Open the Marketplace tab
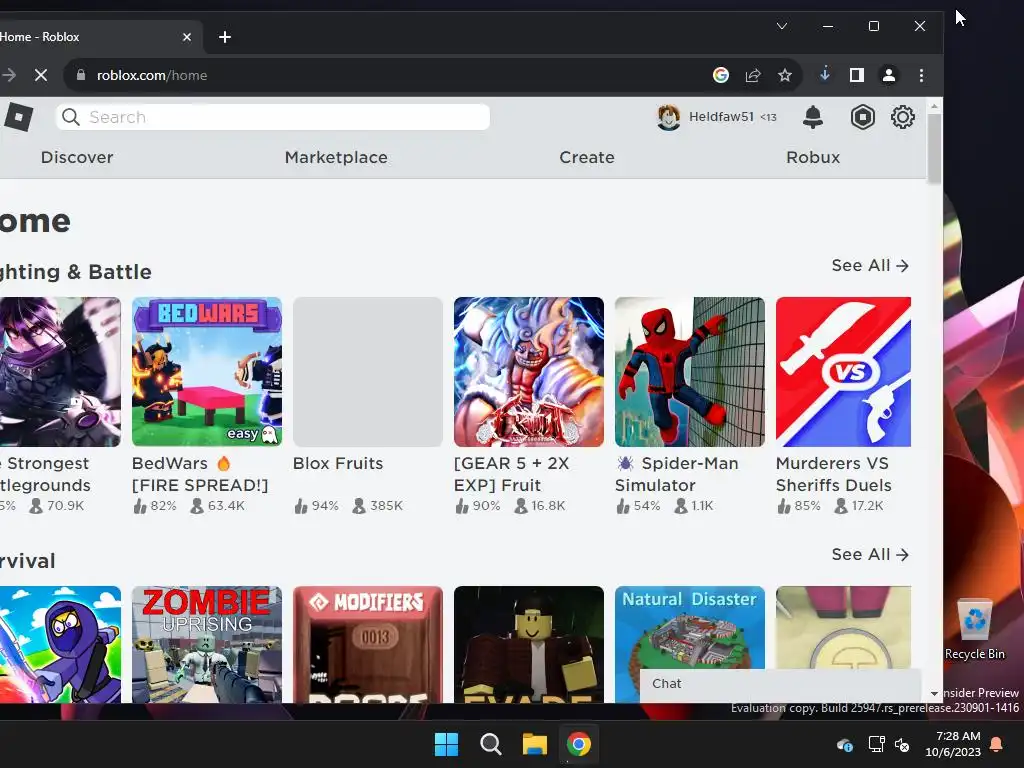This screenshot has width=1024, height=768. click(336, 157)
